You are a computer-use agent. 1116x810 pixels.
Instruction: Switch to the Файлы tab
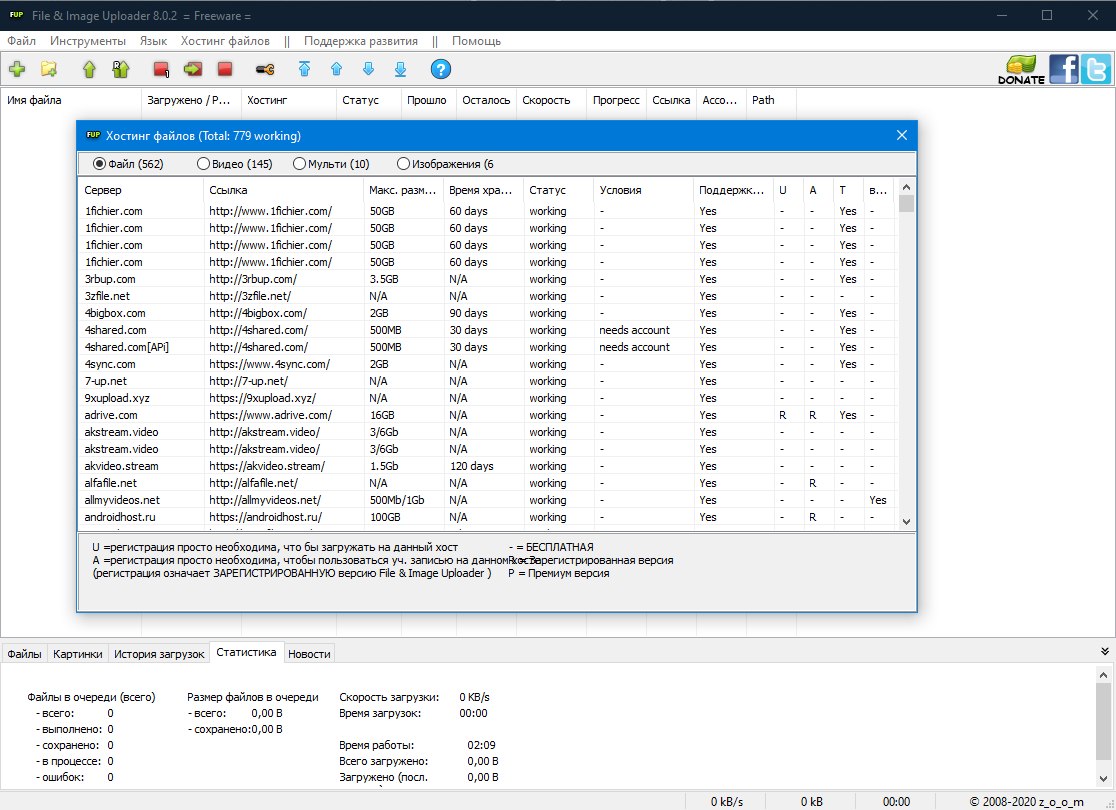(x=24, y=653)
